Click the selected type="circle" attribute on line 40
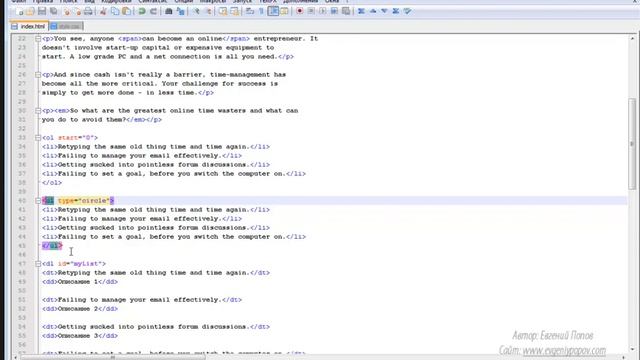This screenshot has width=640, height=360. tap(84, 200)
